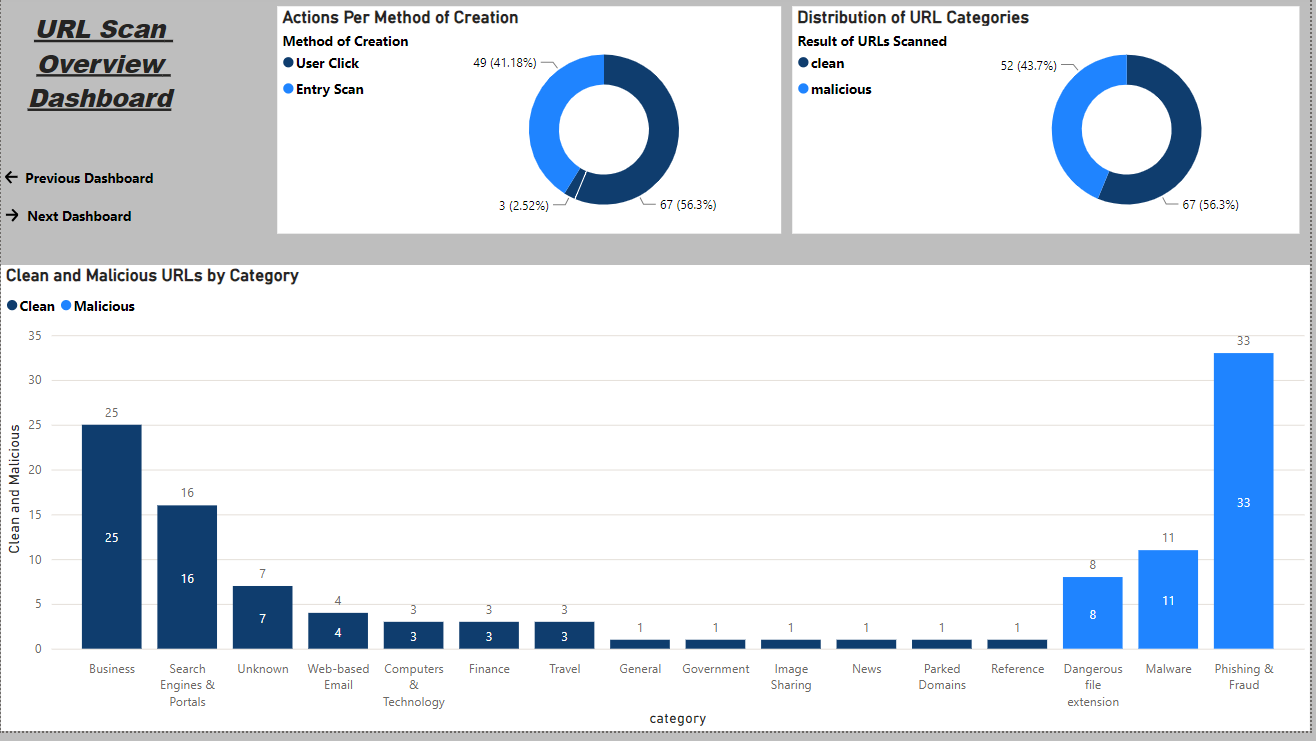Click the Malware category bar
Viewport: 1316px width, 741px height.
click(1168, 600)
